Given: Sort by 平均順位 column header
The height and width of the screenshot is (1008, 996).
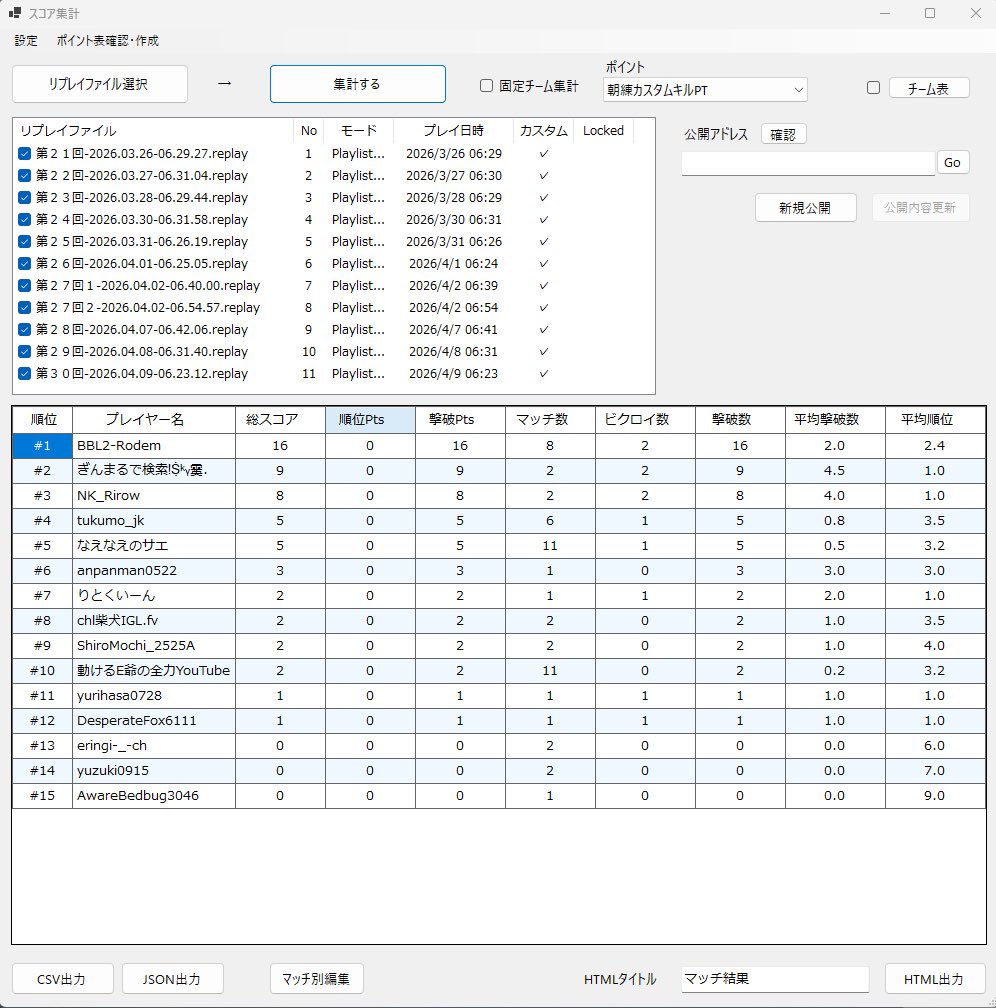Looking at the screenshot, I should pyautogui.click(x=935, y=420).
